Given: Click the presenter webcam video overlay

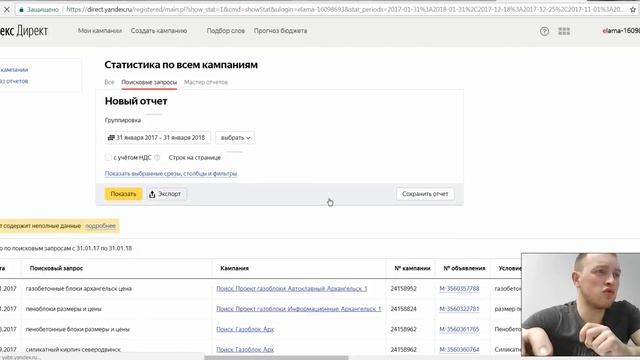Looking at the screenshot, I should (x=581, y=305).
